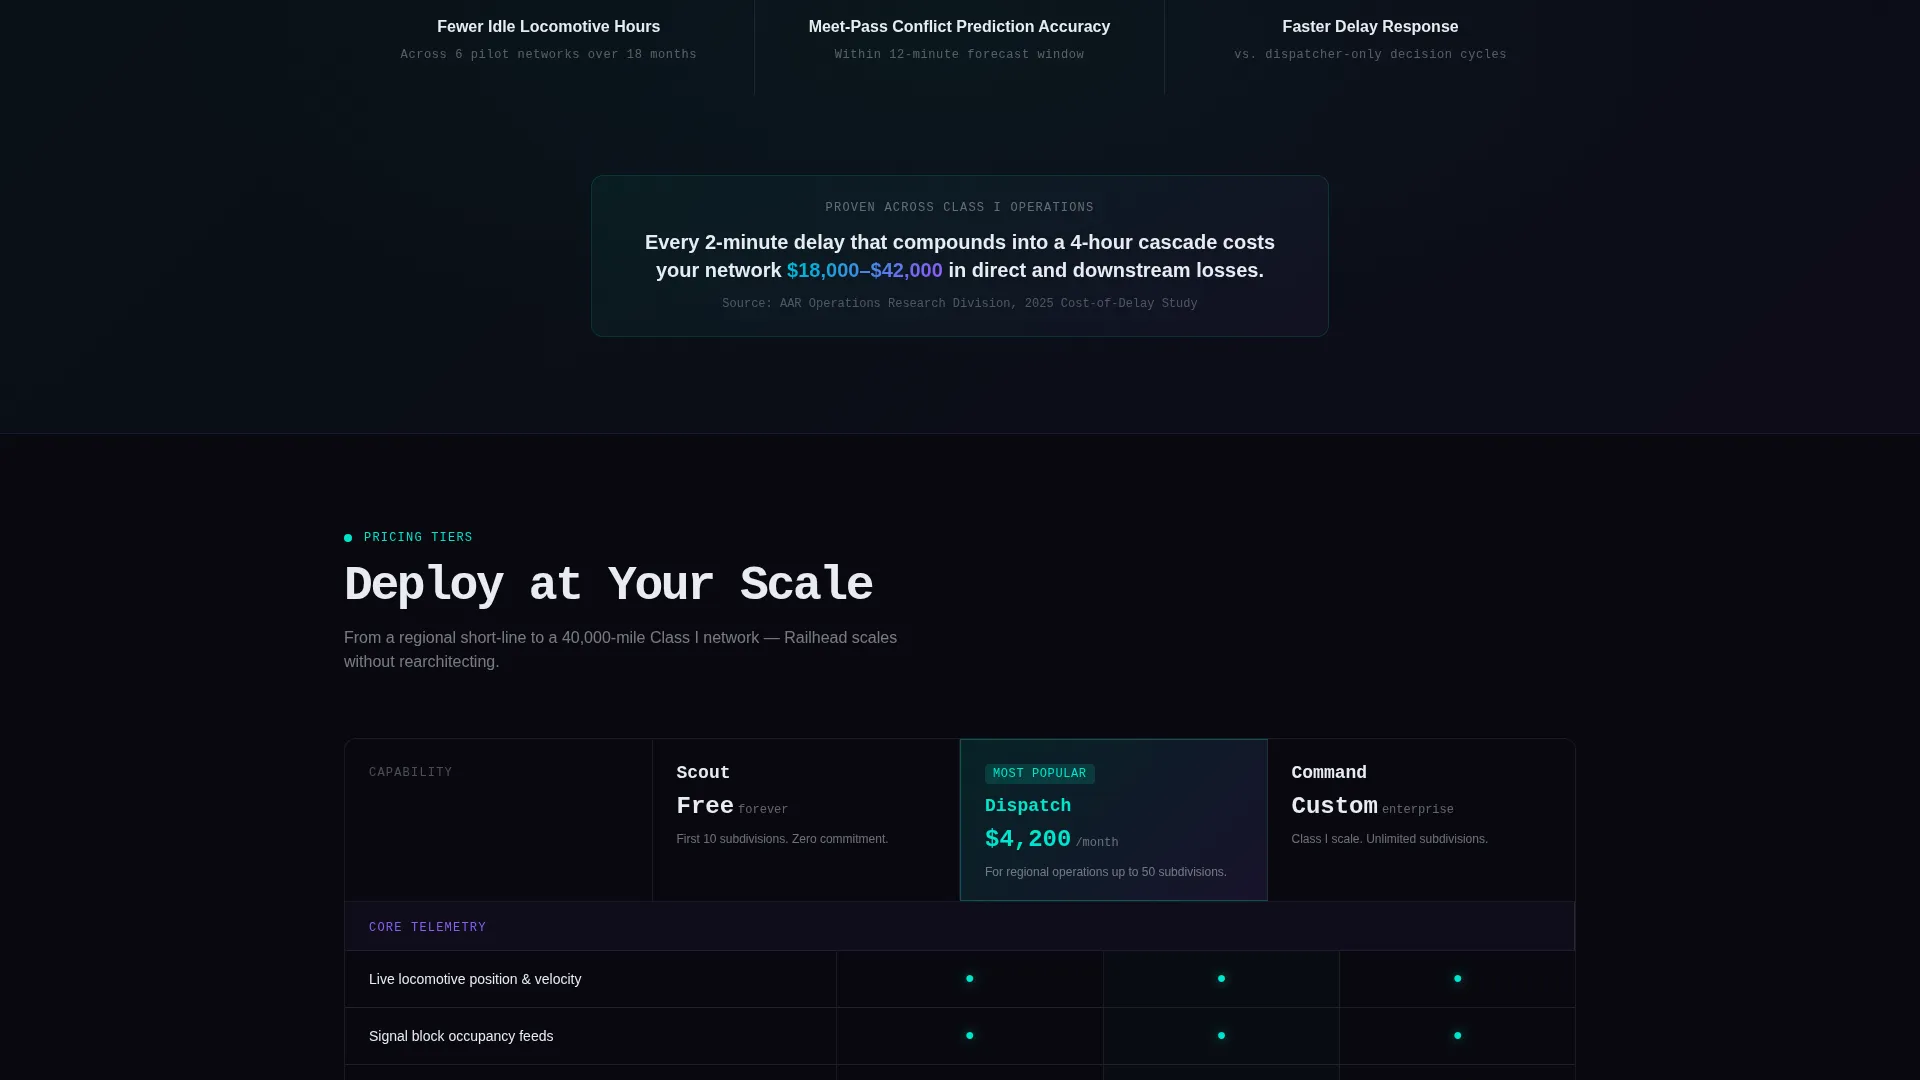The height and width of the screenshot is (1080, 1920).
Task: Click the Command dot for Live locomotive position
Action: 1457,979
